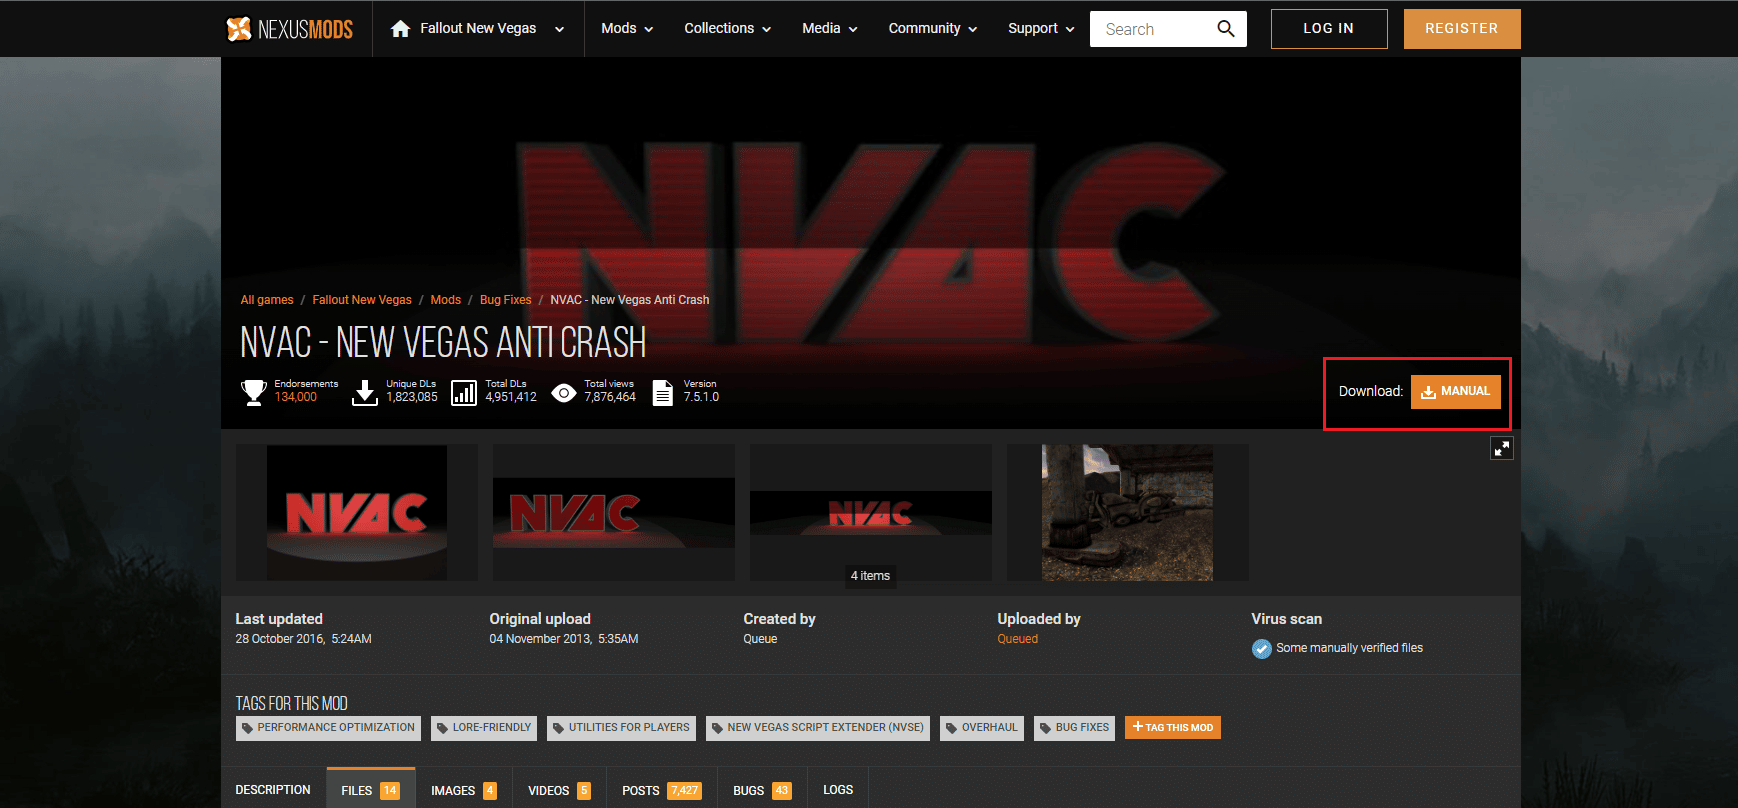Viewport: 1738px width, 808px height.
Task: Switch to the POSTS tab
Action: click(662, 790)
